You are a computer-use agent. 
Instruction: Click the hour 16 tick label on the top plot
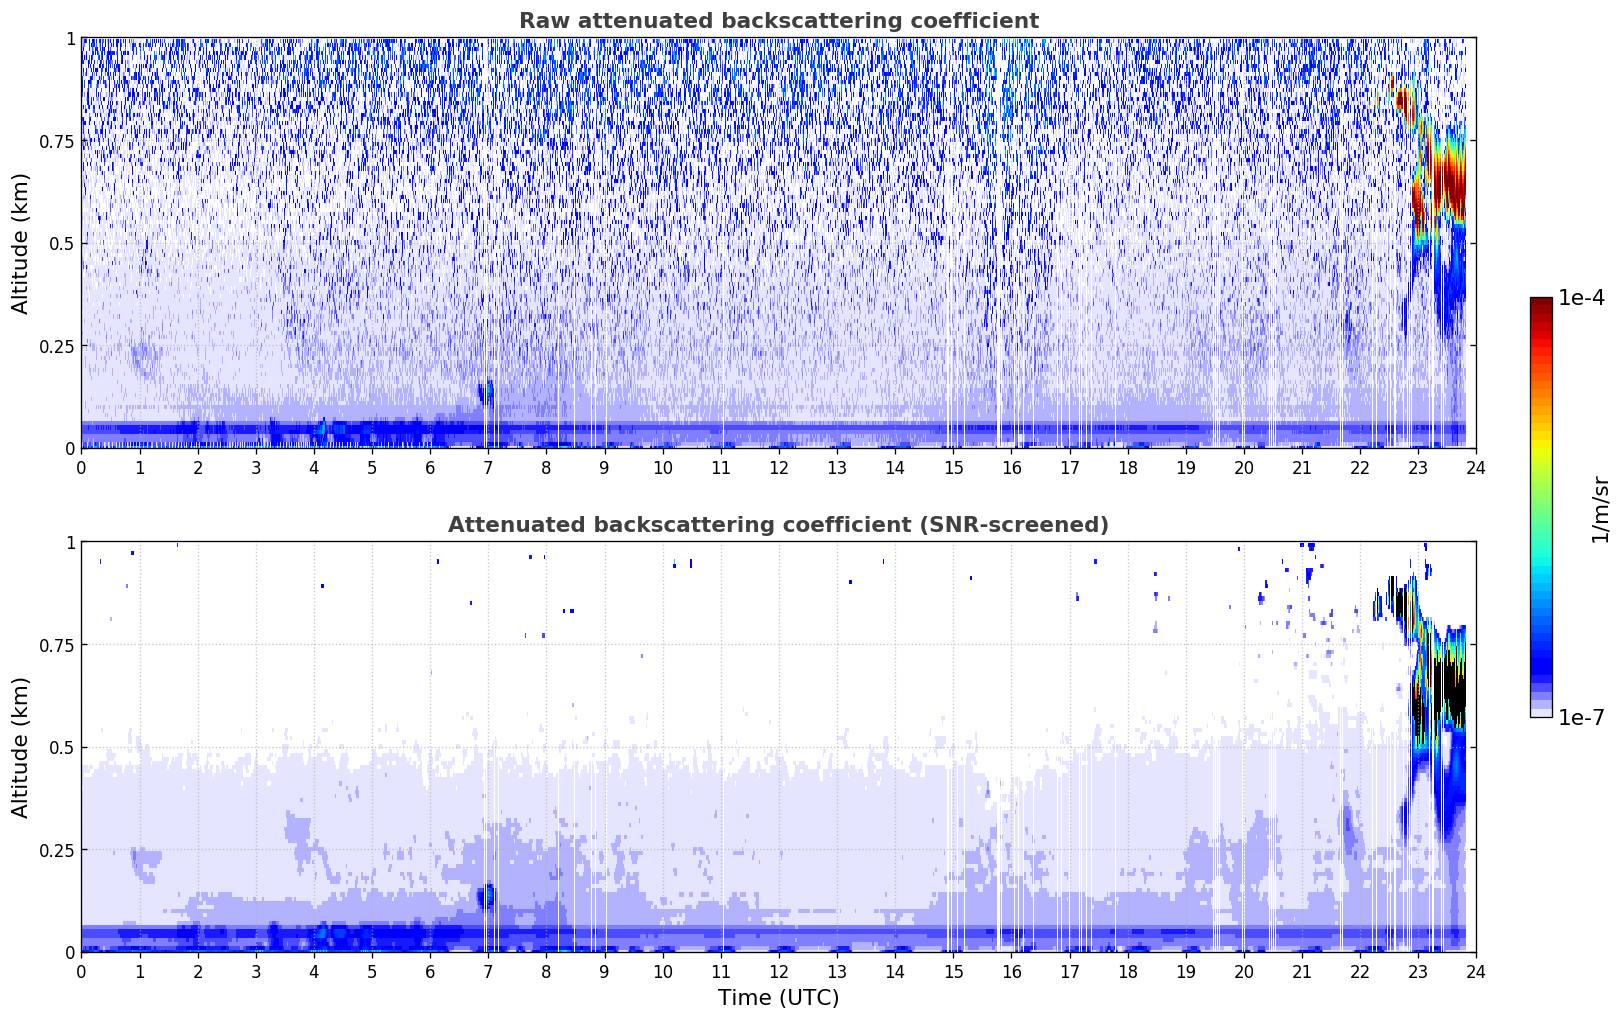pyautogui.click(x=1011, y=467)
